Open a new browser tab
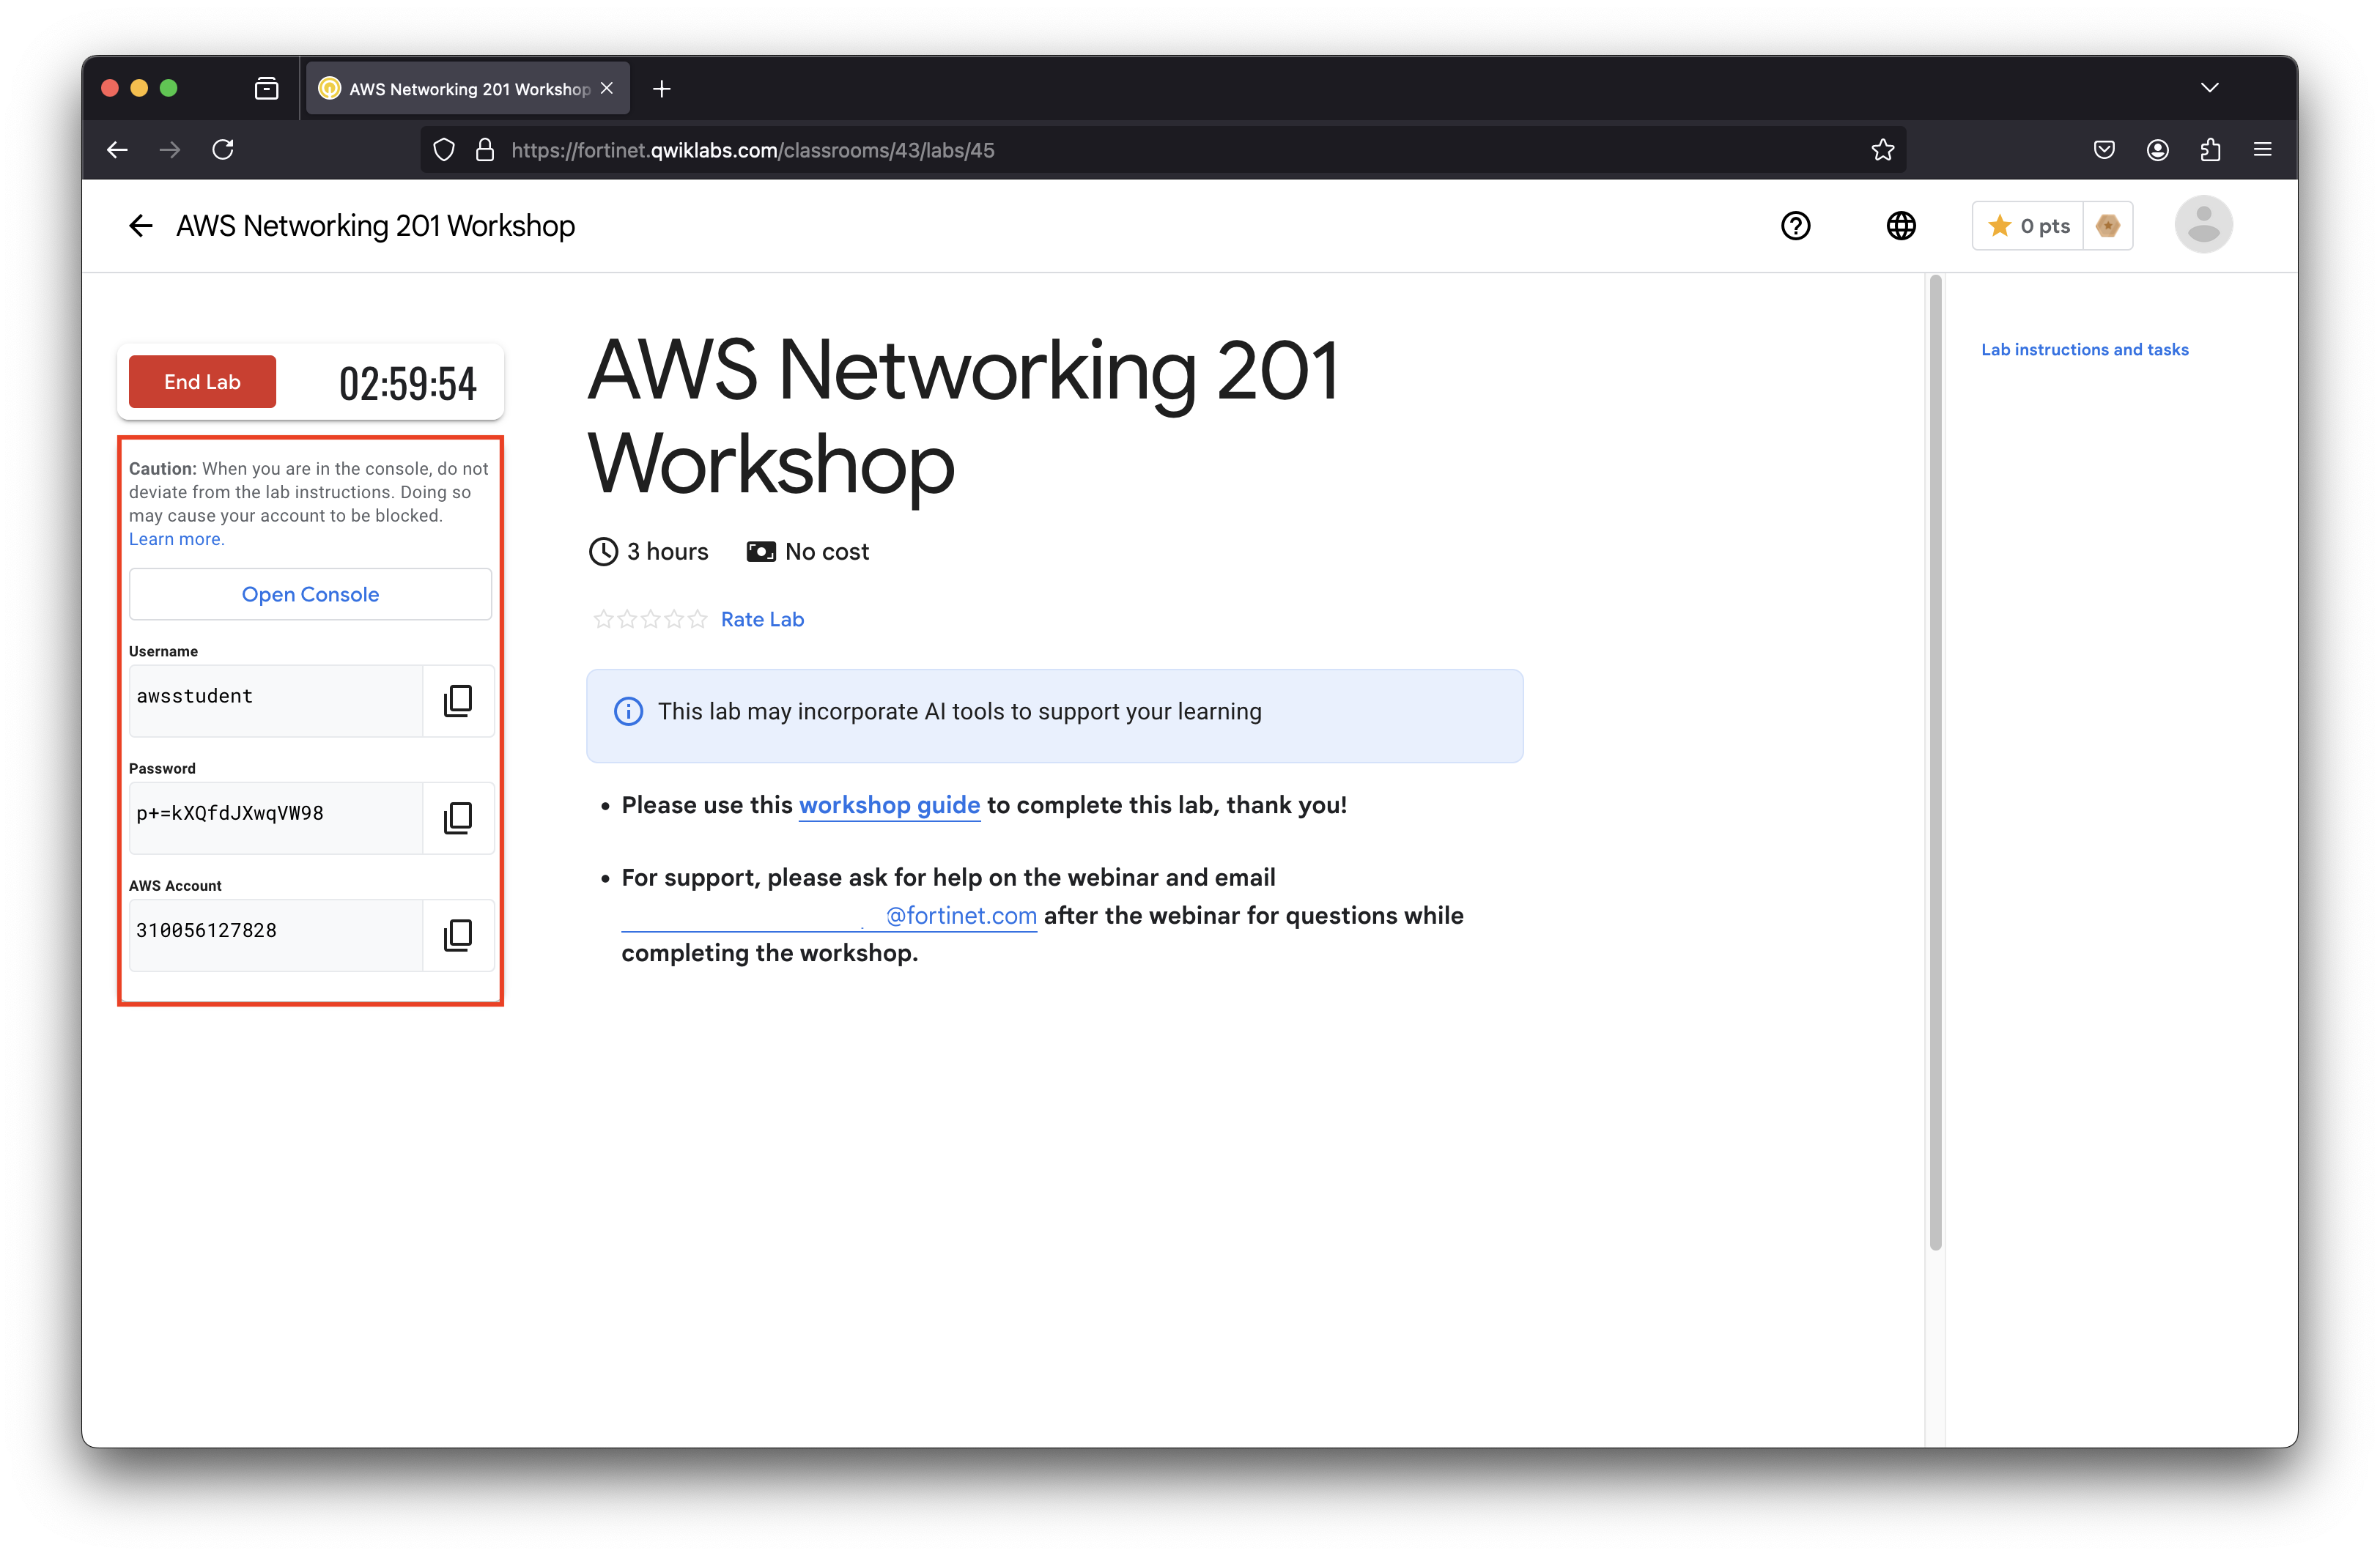Image resolution: width=2380 pixels, height=1556 pixels. 661,89
